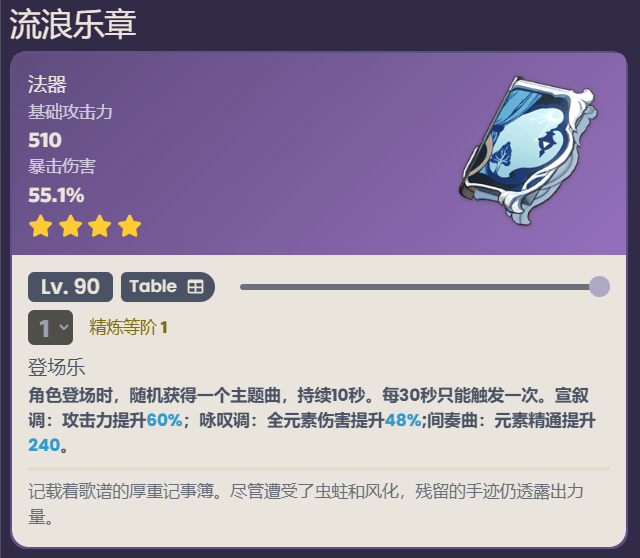This screenshot has height=558, width=640.
Task: Click the highlighted 240 mastery value
Action: coord(44,445)
